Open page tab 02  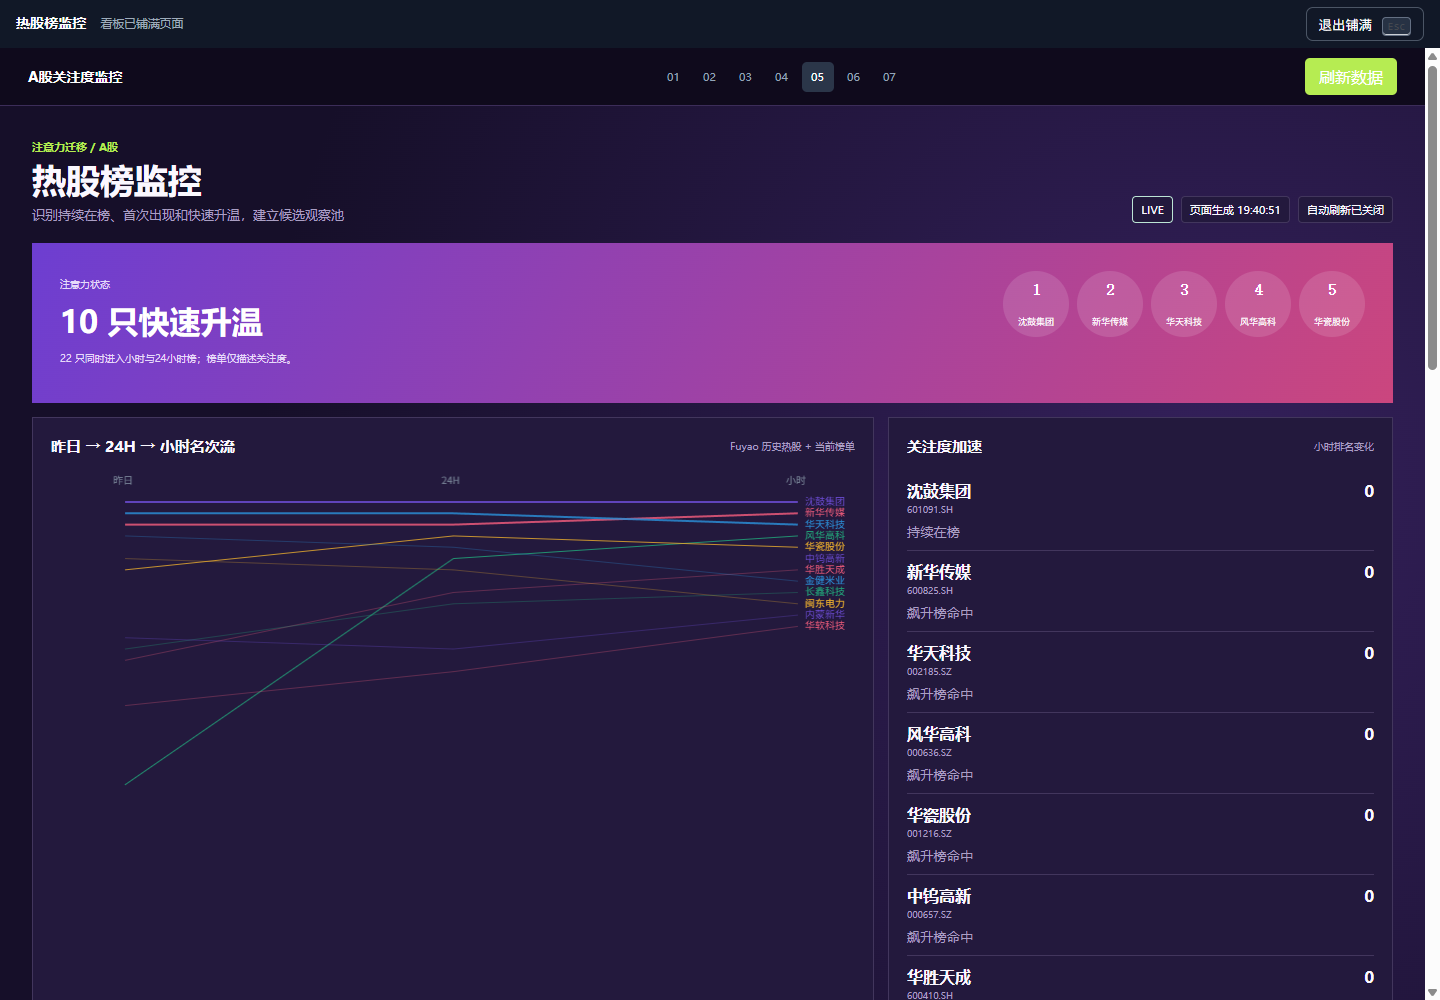(709, 77)
